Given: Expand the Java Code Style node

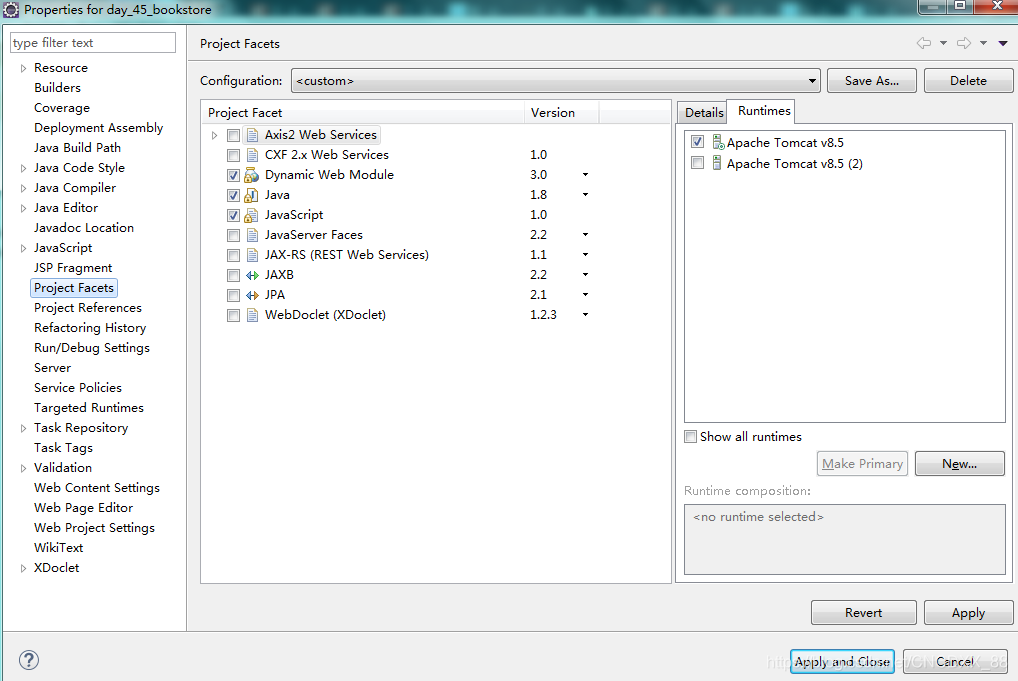Looking at the screenshot, I should click(23, 168).
